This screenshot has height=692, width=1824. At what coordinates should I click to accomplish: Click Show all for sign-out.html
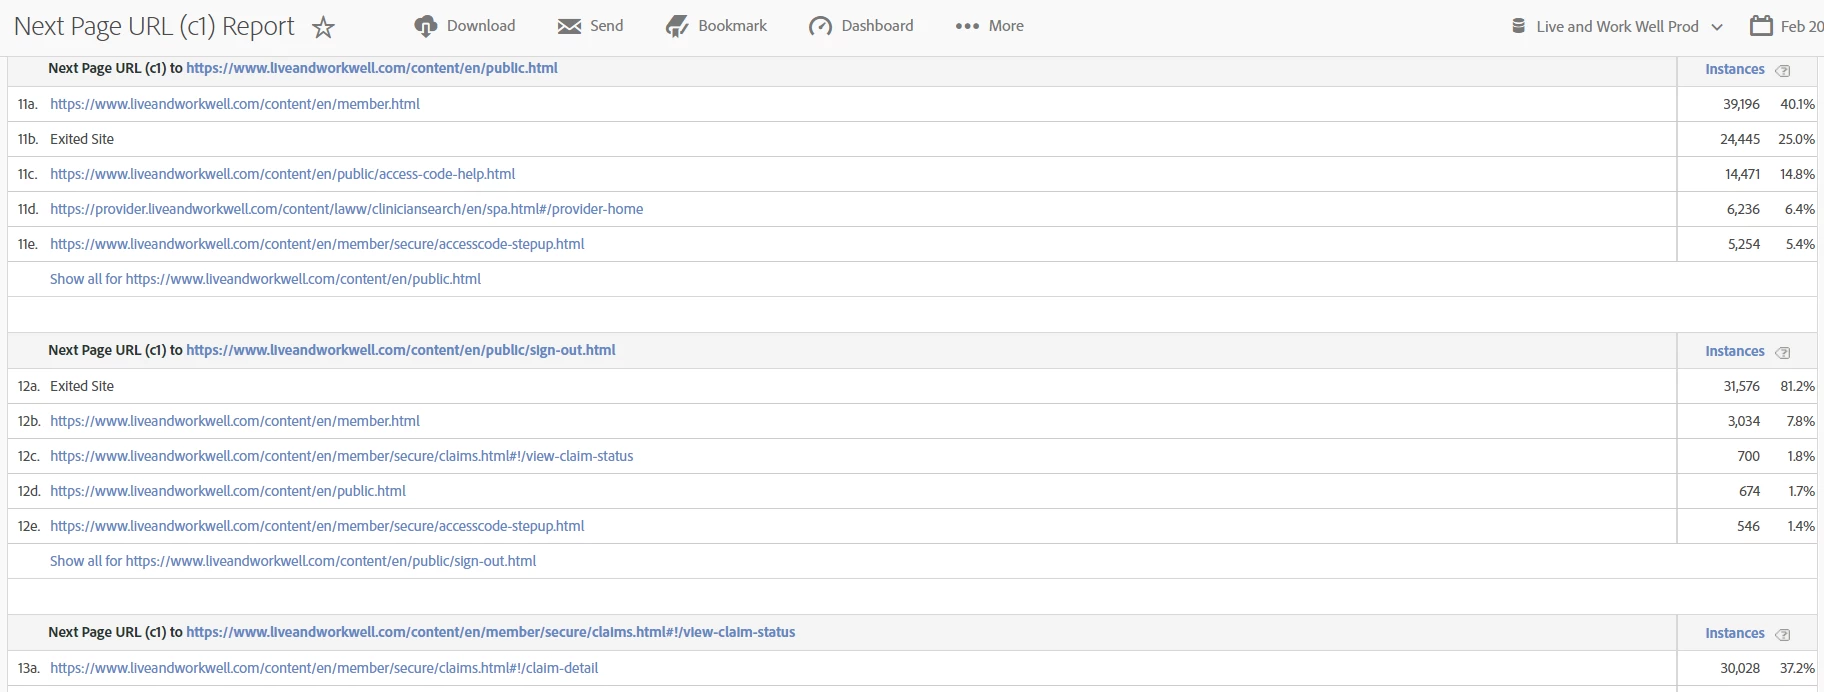pos(293,561)
